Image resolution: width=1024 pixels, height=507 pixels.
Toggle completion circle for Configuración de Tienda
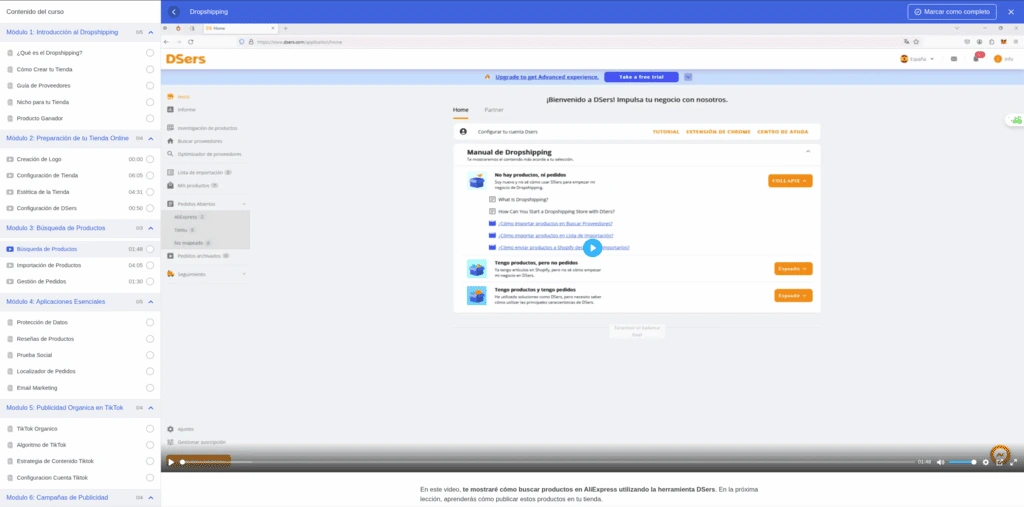(150, 175)
